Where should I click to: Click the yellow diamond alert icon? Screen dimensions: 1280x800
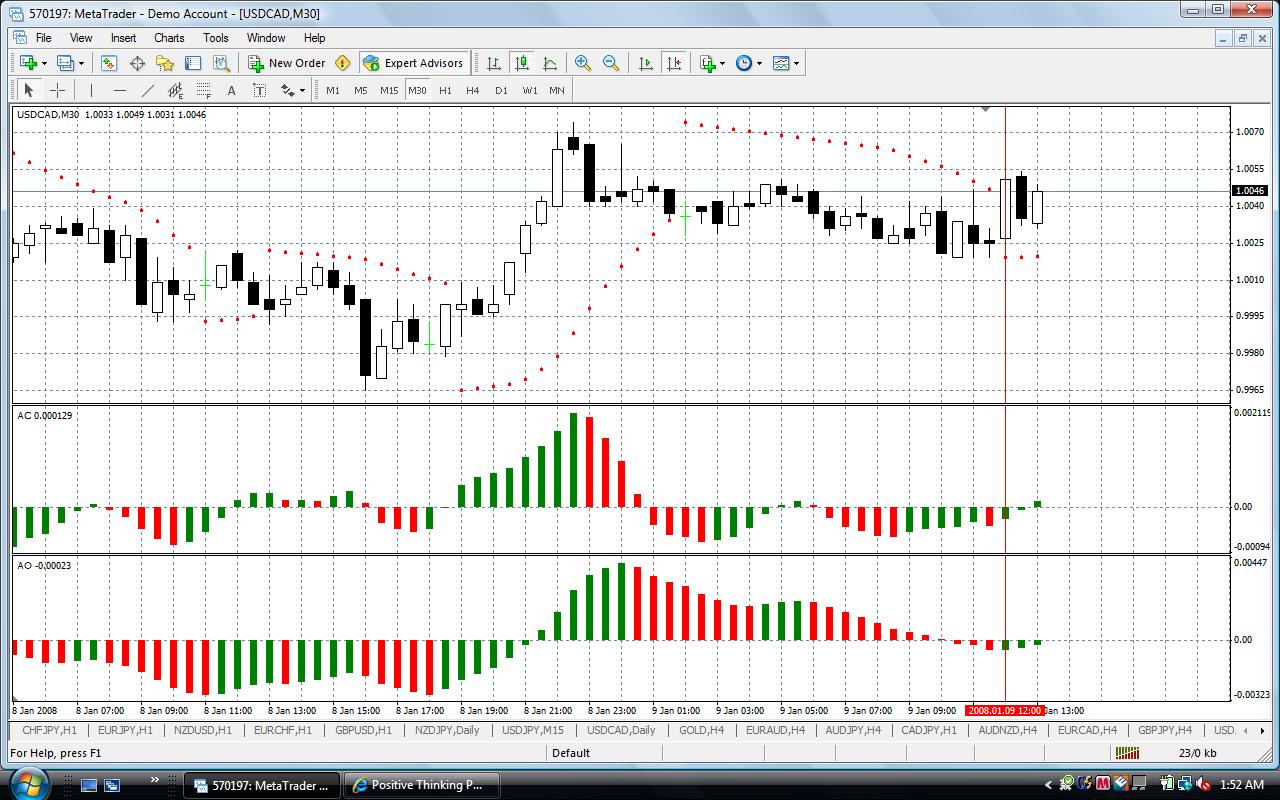(343, 63)
